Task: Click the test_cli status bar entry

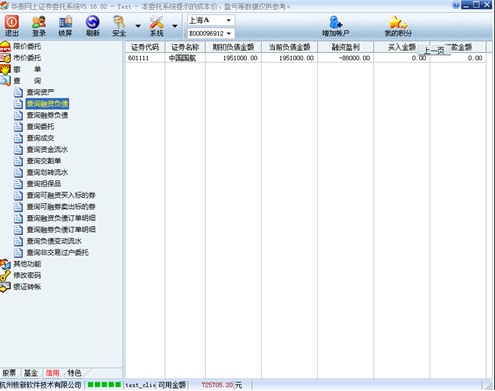Action: click(140, 385)
